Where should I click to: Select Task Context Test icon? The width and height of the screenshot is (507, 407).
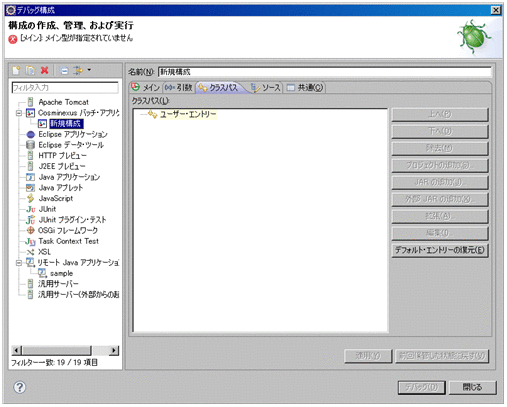point(30,241)
